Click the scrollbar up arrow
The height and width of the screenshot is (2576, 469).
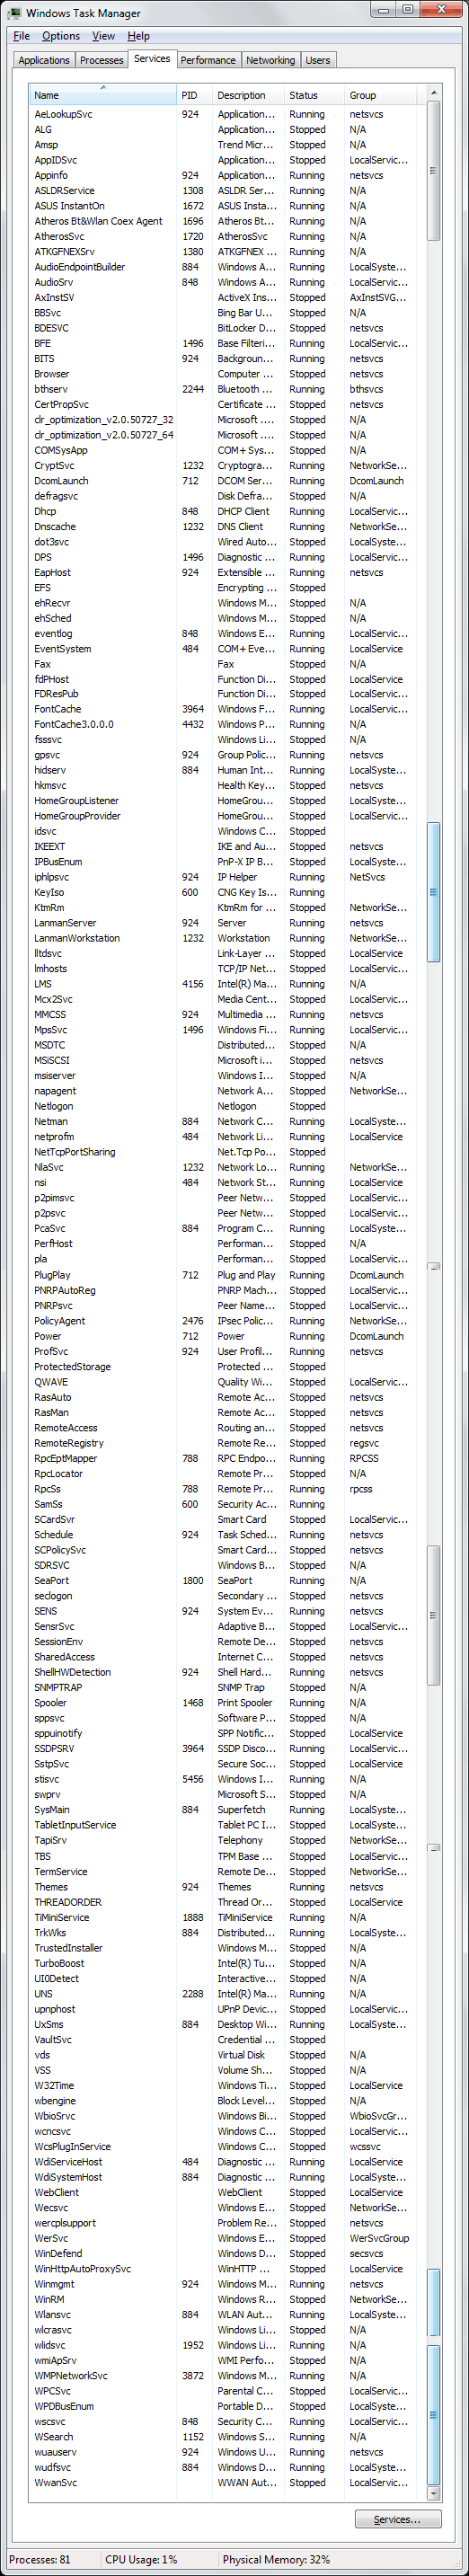click(433, 93)
